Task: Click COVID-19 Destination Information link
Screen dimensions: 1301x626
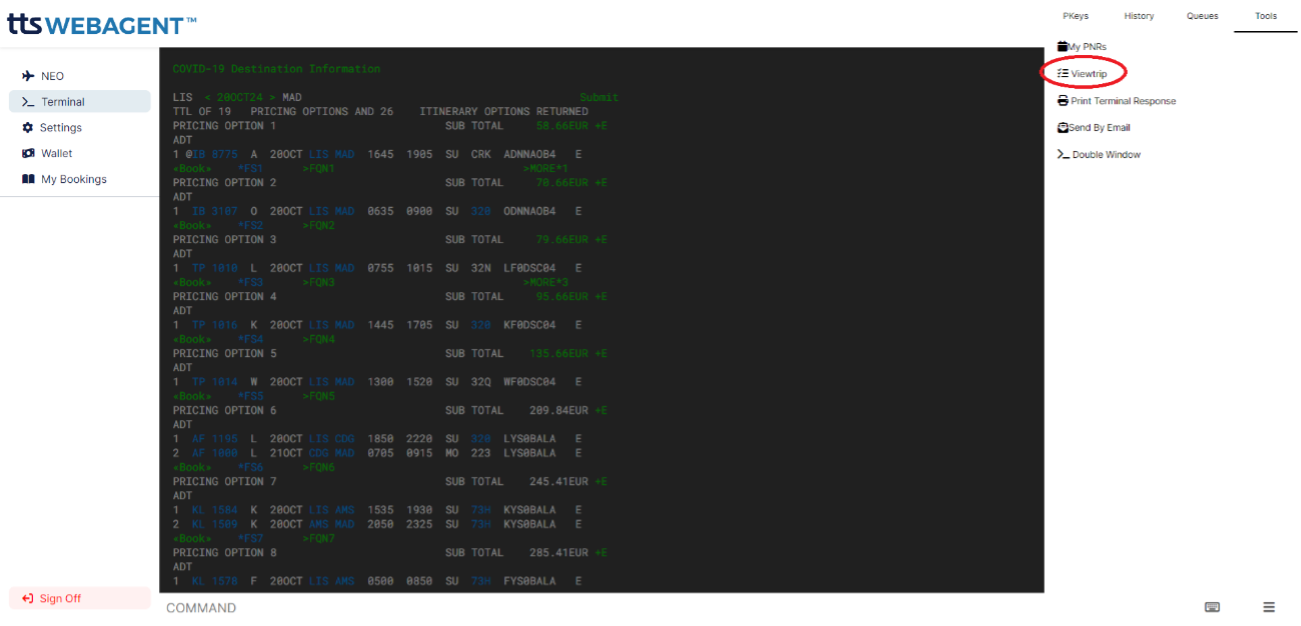Action: [x=276, y=69]
